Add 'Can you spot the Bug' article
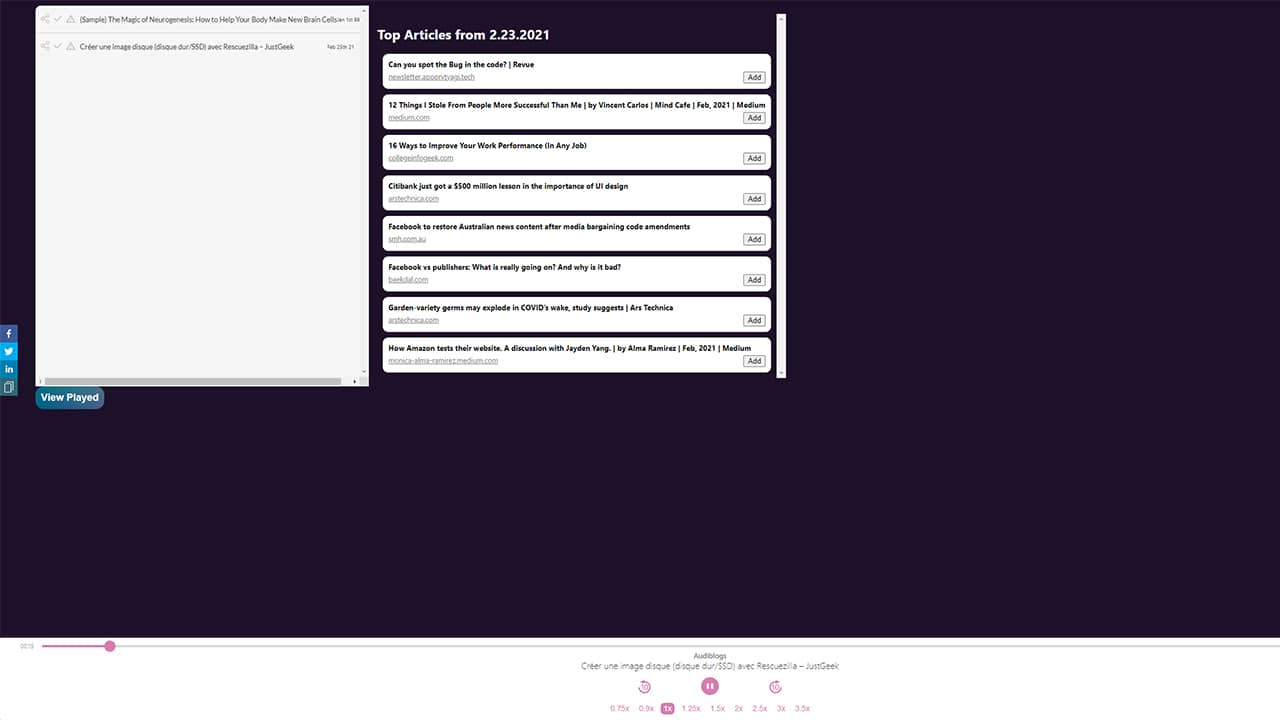Image resolution: width=1280 pixels, height=720 pixels. (754, 77)
